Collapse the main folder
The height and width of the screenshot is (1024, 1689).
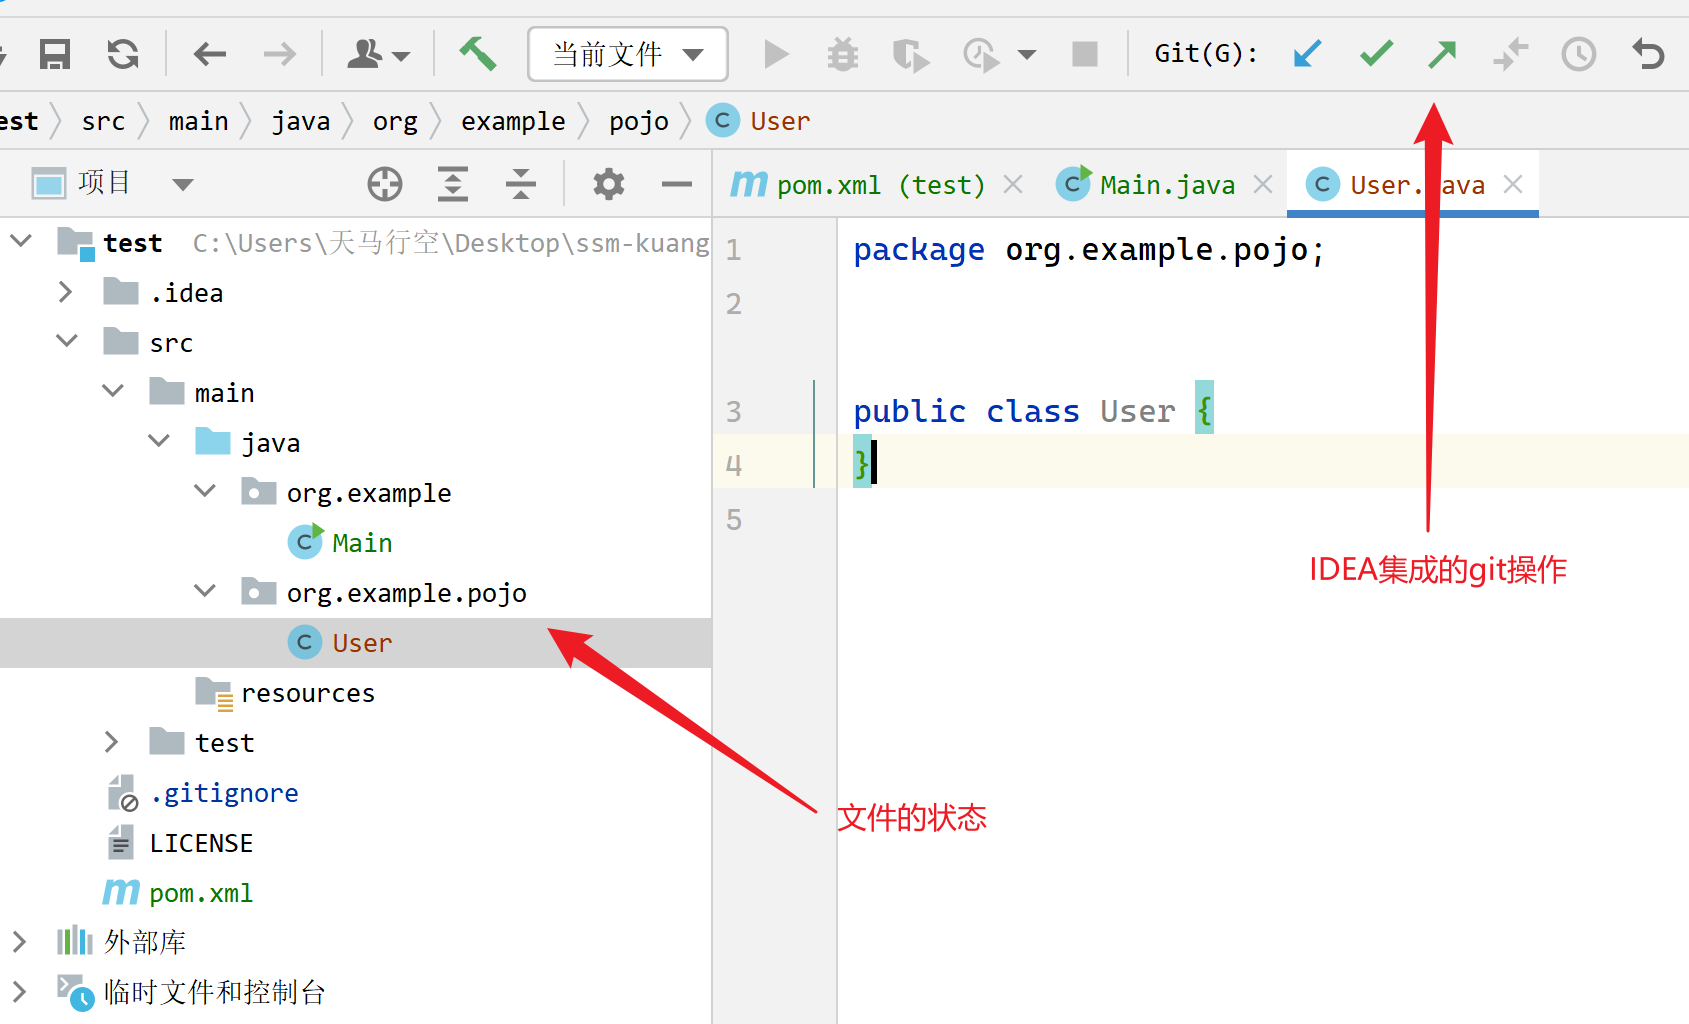[x=113, y=391]
